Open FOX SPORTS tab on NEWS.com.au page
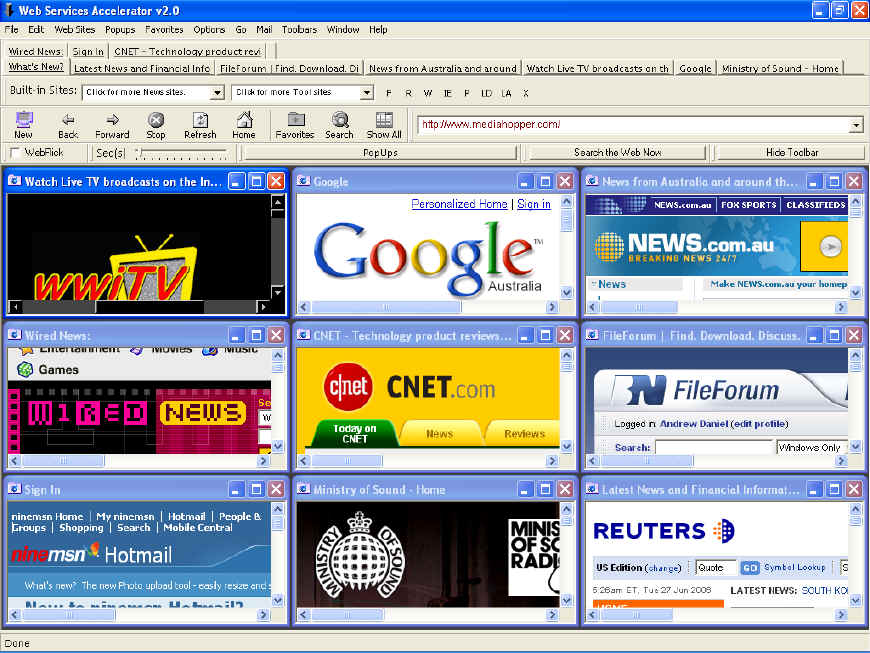This screenshot has width=870, height=653. coord(748,205)
